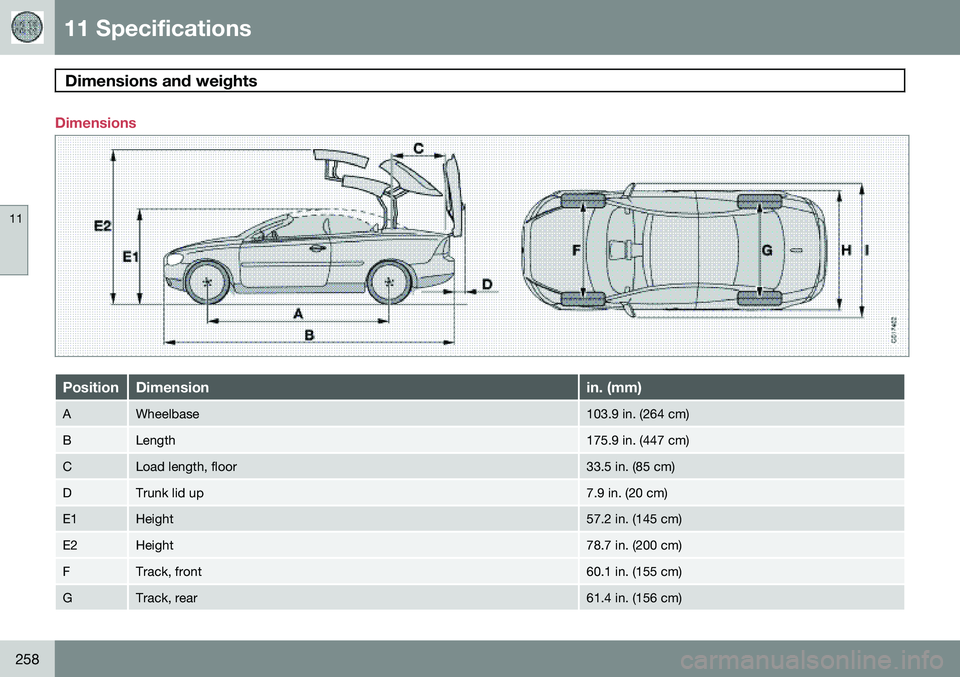Click the position 'C' table cell
Image resolution: width=960 pixels, height=677 pixels.
[91, 466]
